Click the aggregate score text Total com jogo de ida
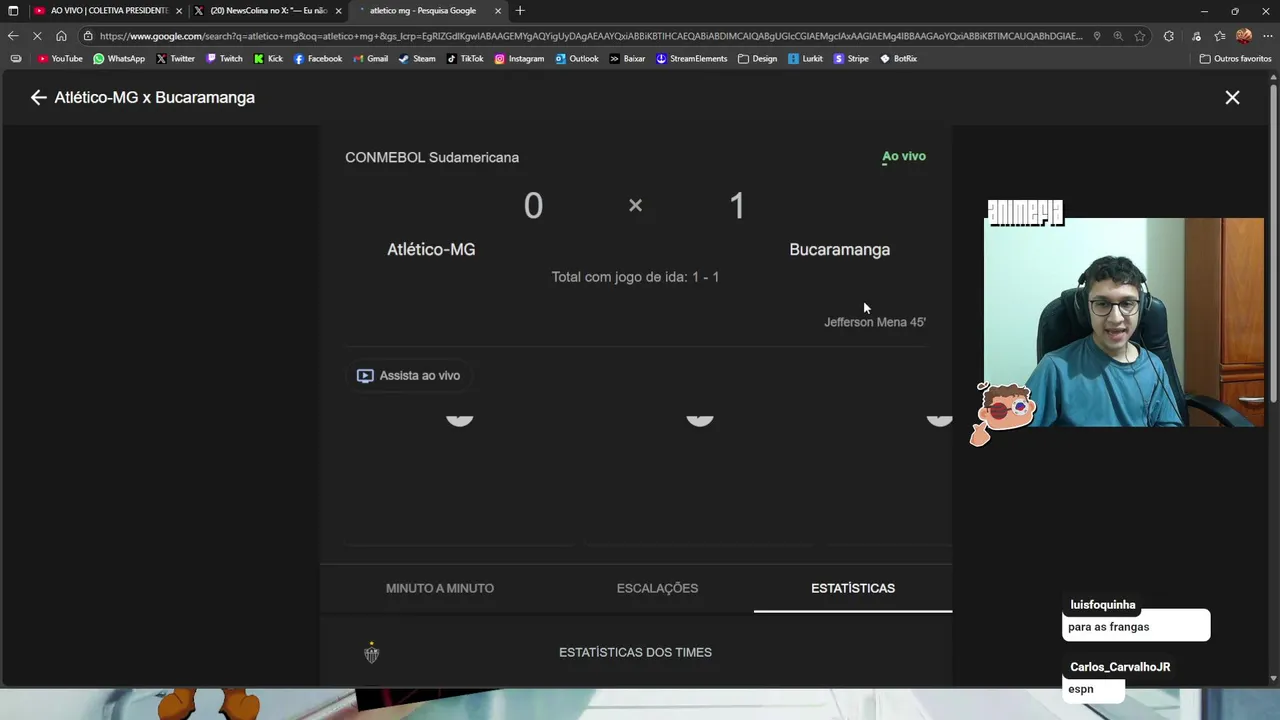The image size is (1280, 720). click(x=635, y=277)
